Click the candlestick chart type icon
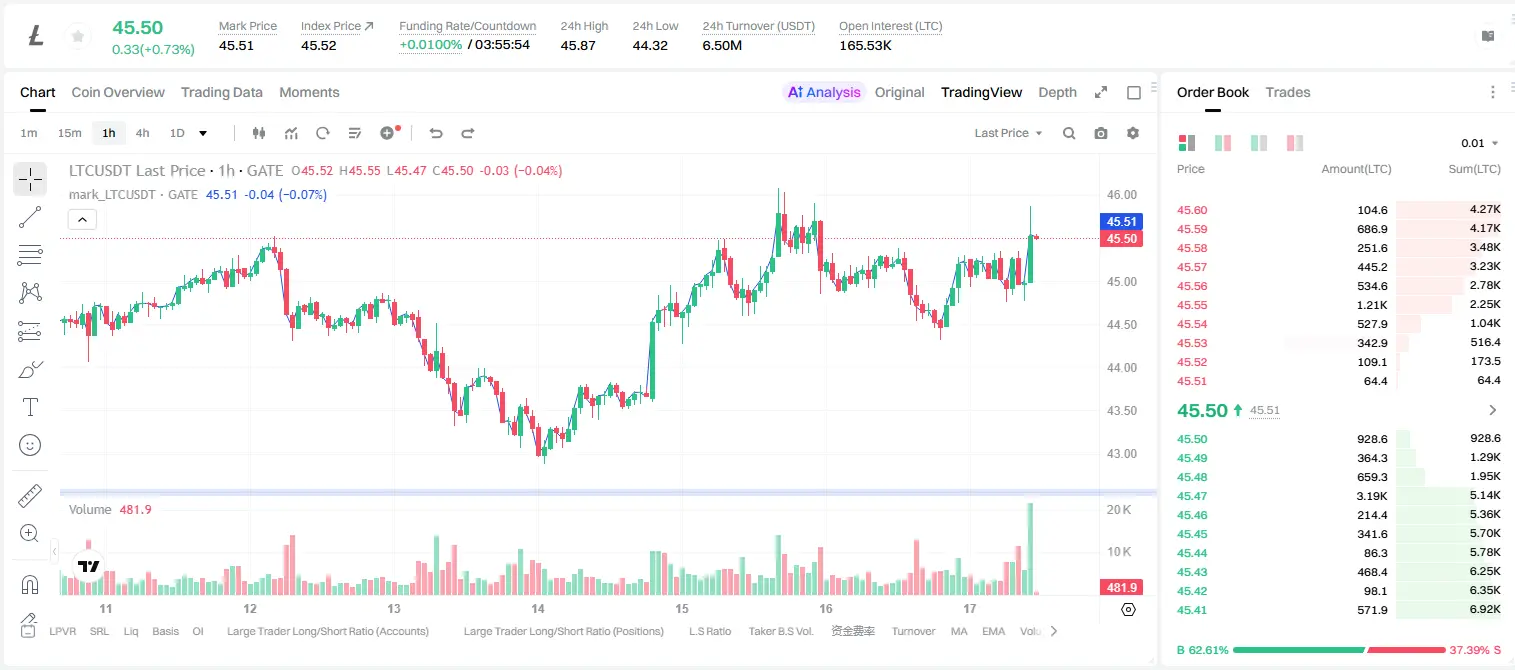Screen dimensions: 1515x670 (x=259, y=133)
